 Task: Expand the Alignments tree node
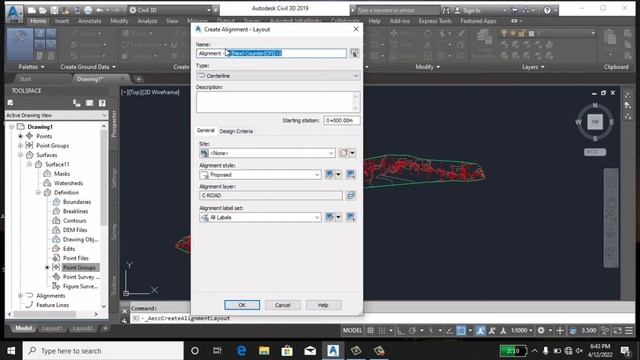tap(20, 296)
